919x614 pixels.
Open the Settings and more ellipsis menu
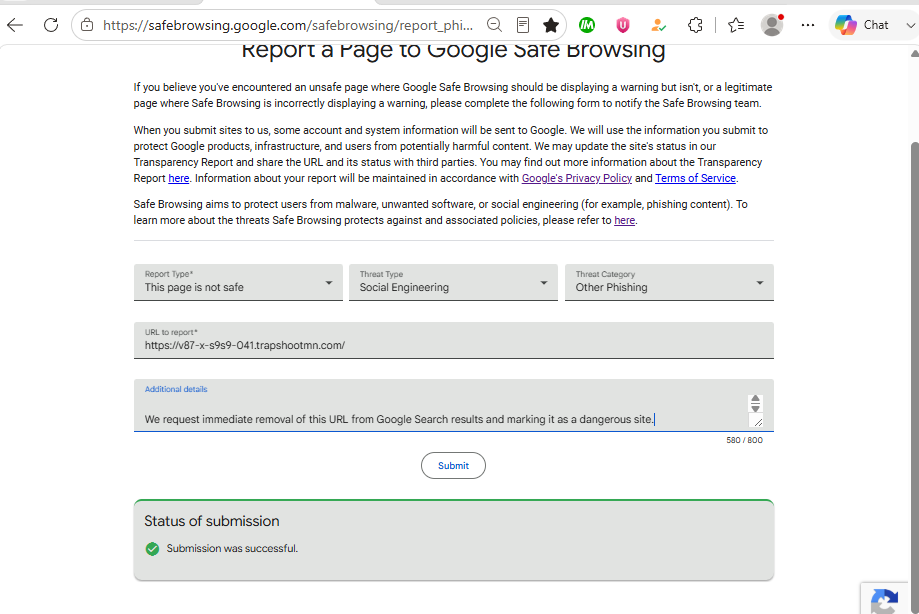(x=808, y=25)
